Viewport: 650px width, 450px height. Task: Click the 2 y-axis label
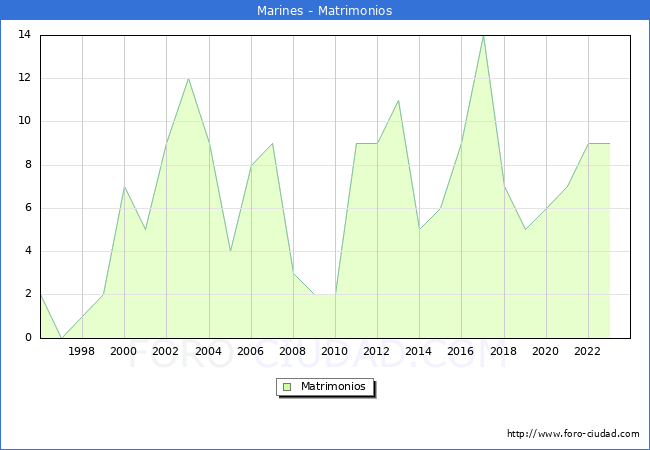click(x=27, y=294)
